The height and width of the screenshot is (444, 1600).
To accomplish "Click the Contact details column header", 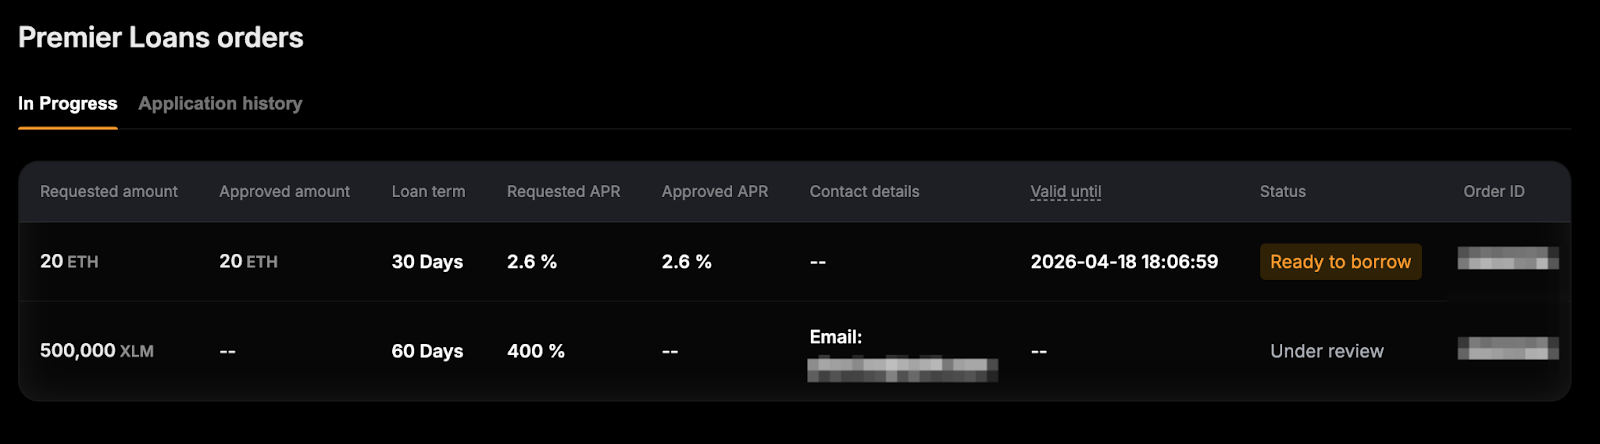I will (x=864, y=192).
